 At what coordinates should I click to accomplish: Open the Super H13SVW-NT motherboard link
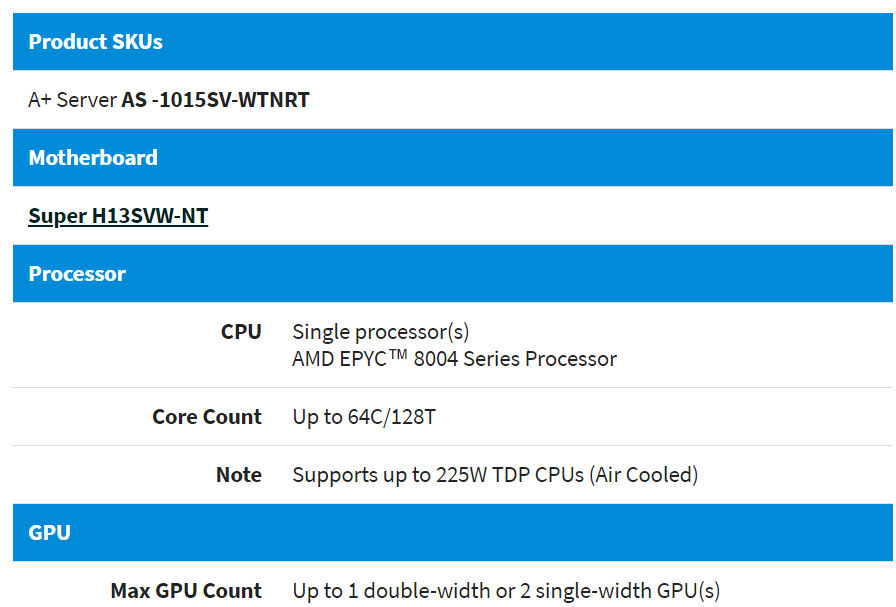118,216
